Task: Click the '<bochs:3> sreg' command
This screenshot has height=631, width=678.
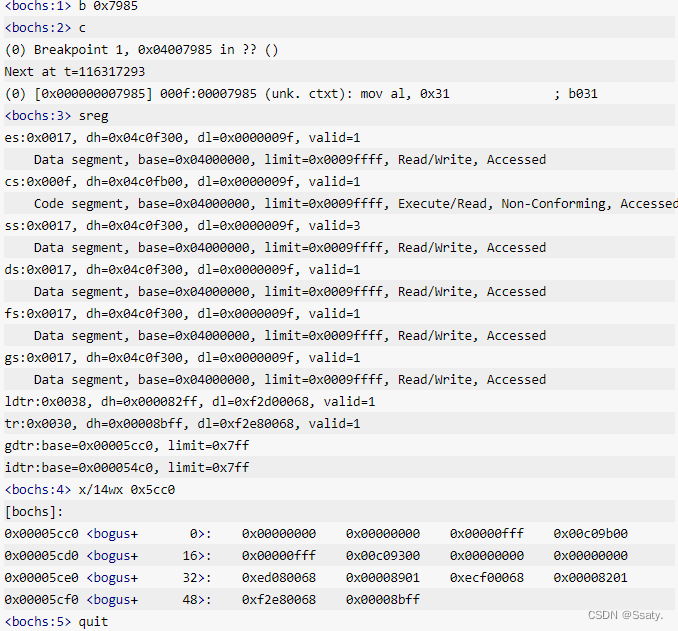Action: [x=56, y=116]
